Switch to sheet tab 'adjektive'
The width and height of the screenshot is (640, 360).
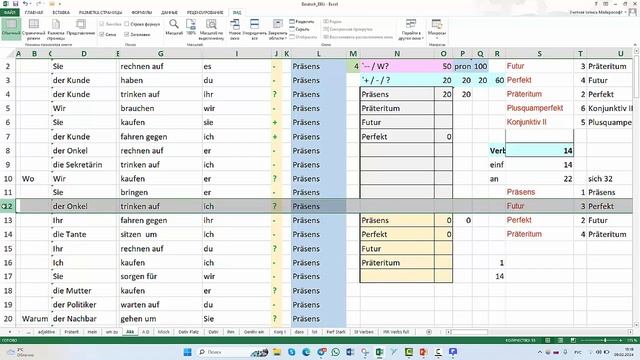47,332
